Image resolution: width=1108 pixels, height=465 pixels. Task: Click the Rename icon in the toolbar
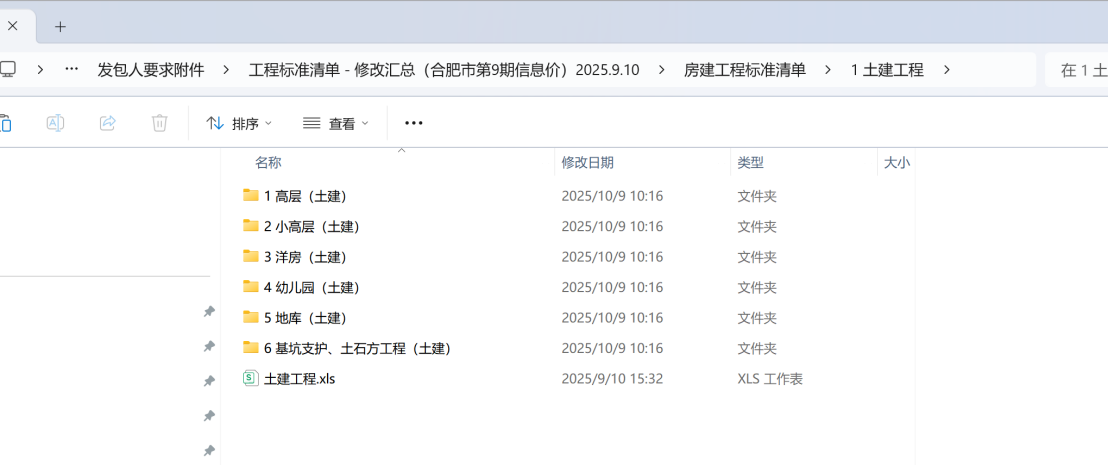click(56, 123)
